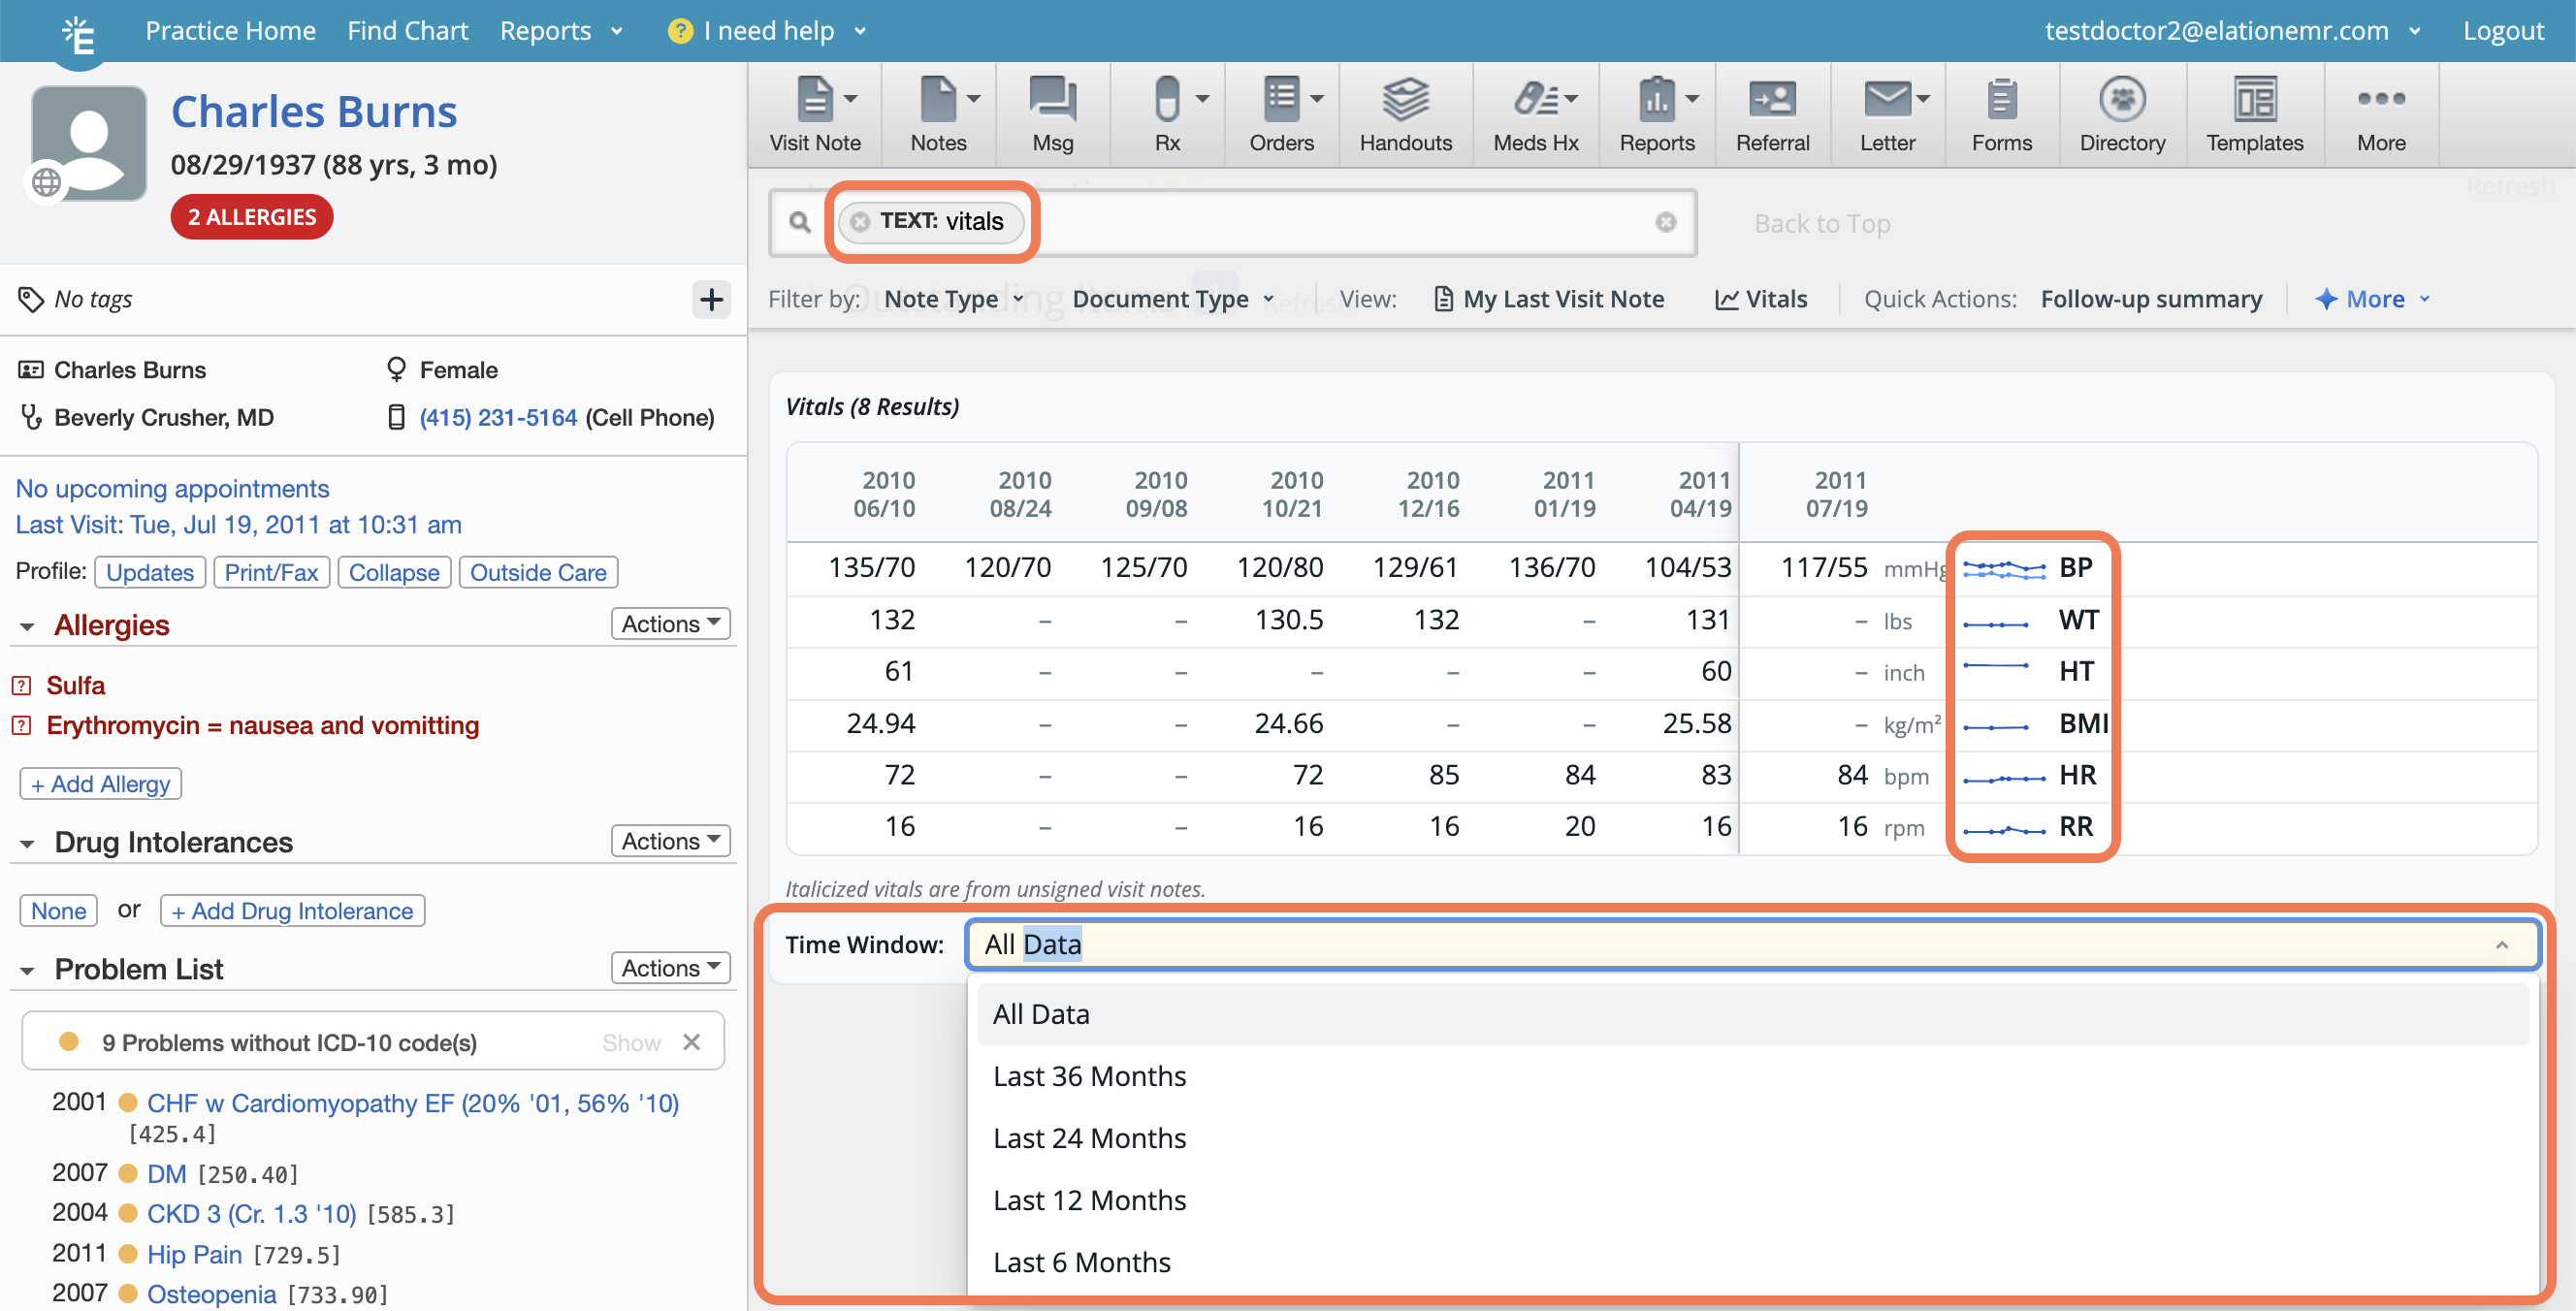Open Allergies Actions dropdown
This screenshot has width=2576, height=1311.
[670, 624]
